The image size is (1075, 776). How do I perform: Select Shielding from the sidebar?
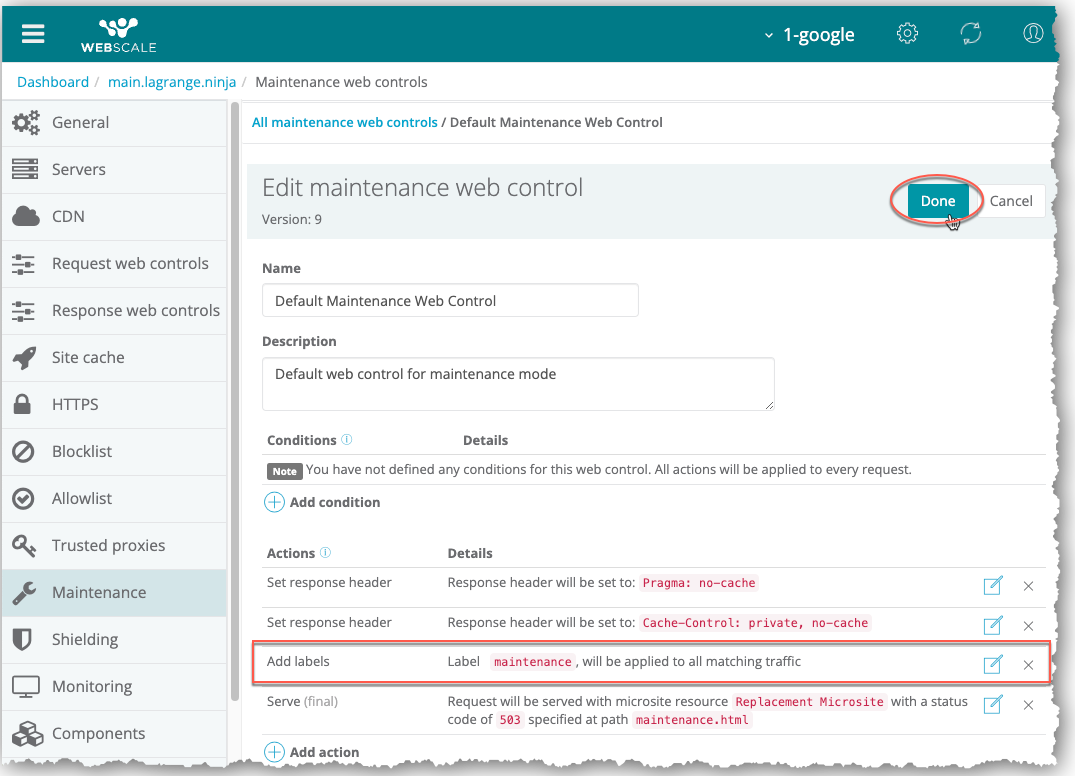coord(85,639)
